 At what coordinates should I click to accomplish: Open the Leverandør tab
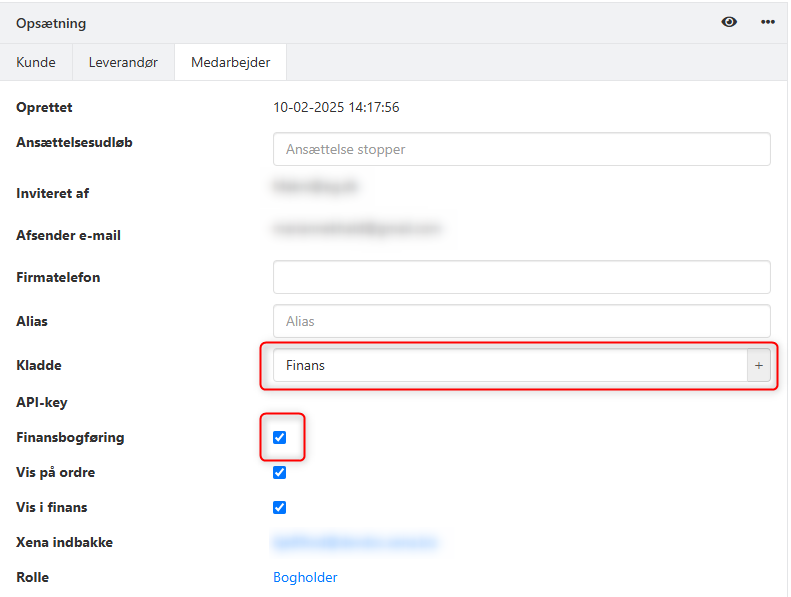[124, 62]
